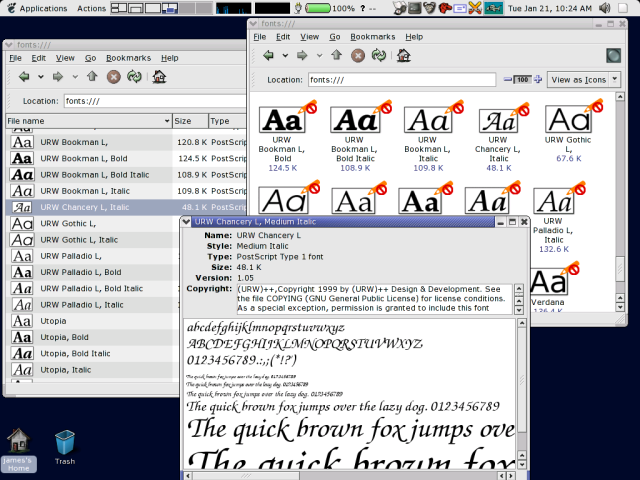Click the Back arrow in the right window
640x480 pixels.
coord(268,55)
